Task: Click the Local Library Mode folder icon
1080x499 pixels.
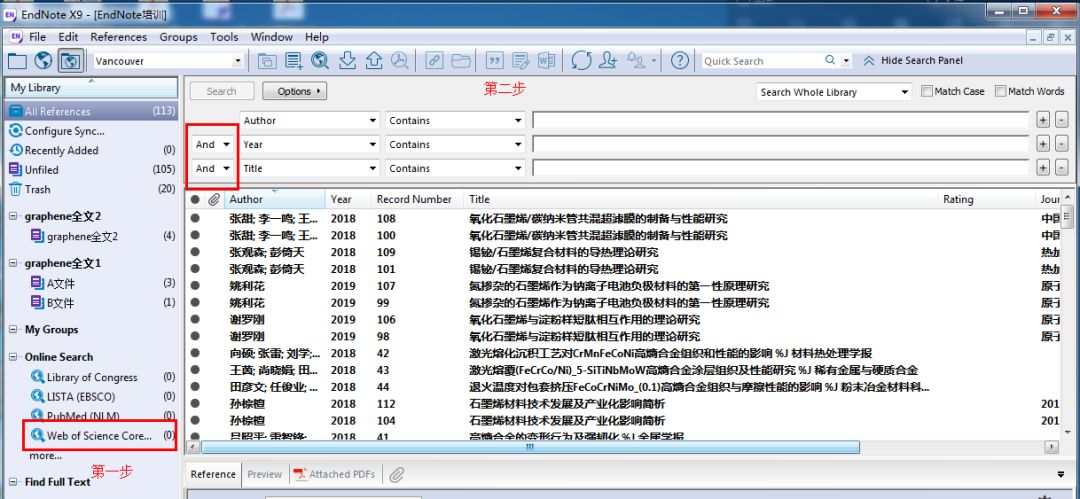Action: coord(18,61)
